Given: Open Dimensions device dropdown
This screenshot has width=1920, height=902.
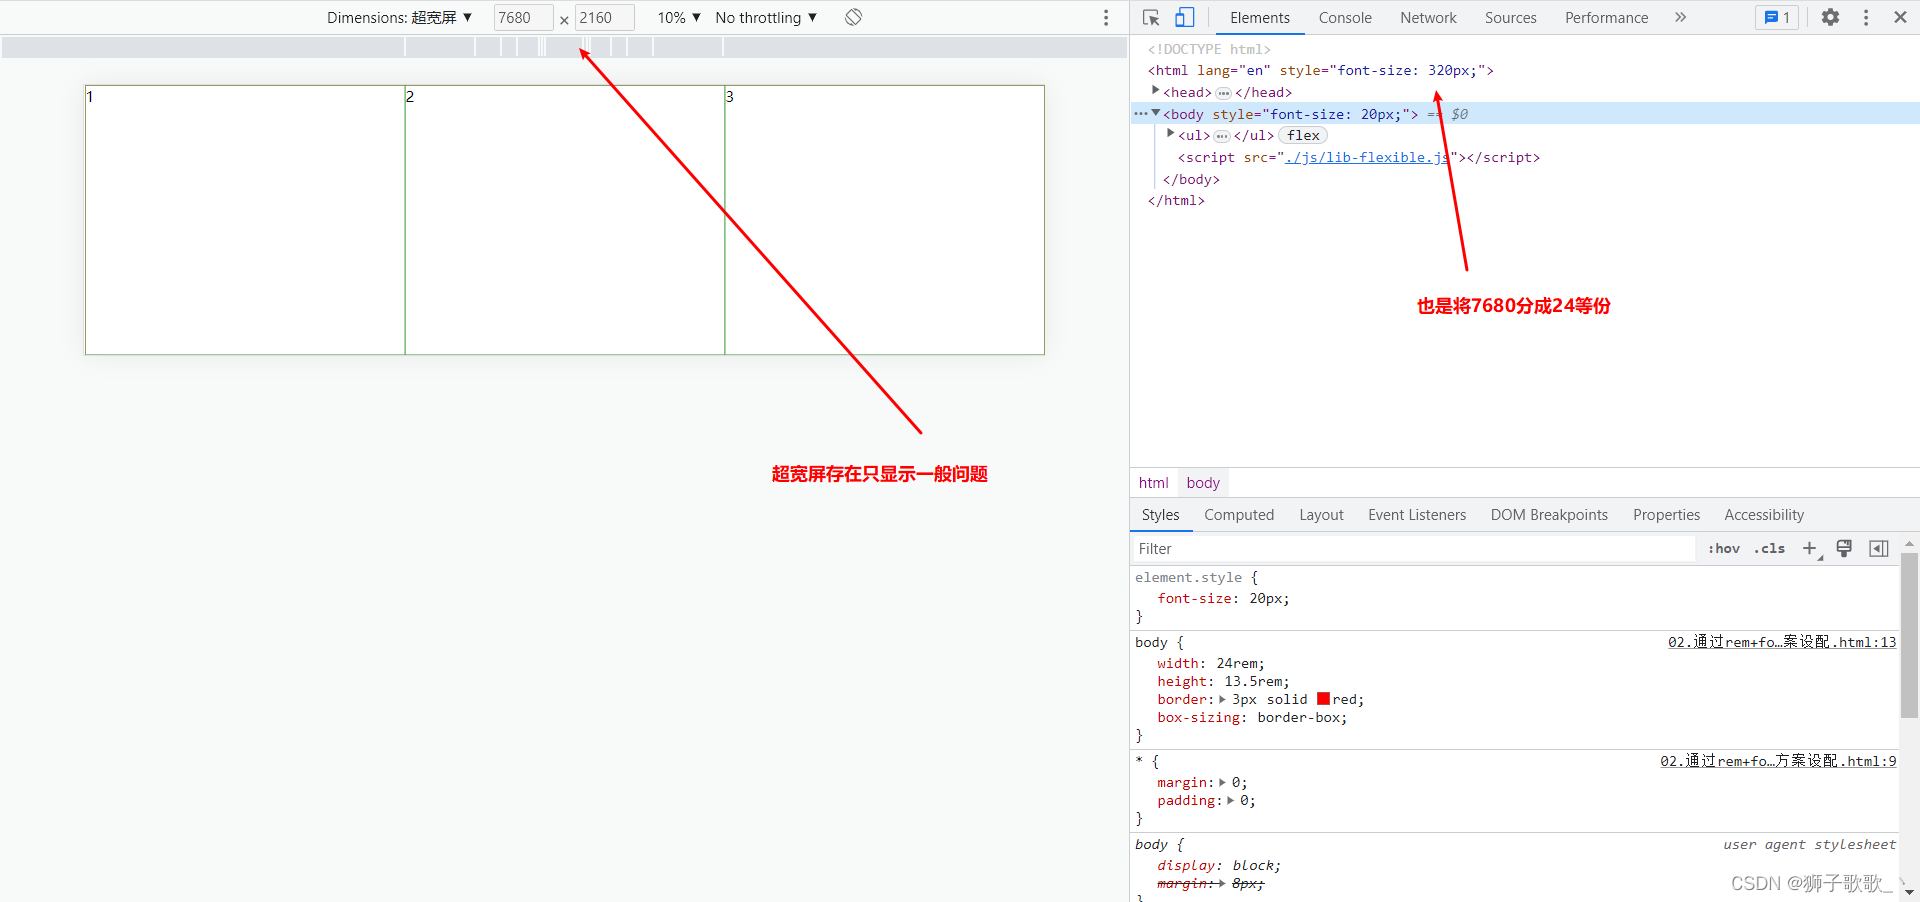Looking at the screenshot, I should pos(399,17).
